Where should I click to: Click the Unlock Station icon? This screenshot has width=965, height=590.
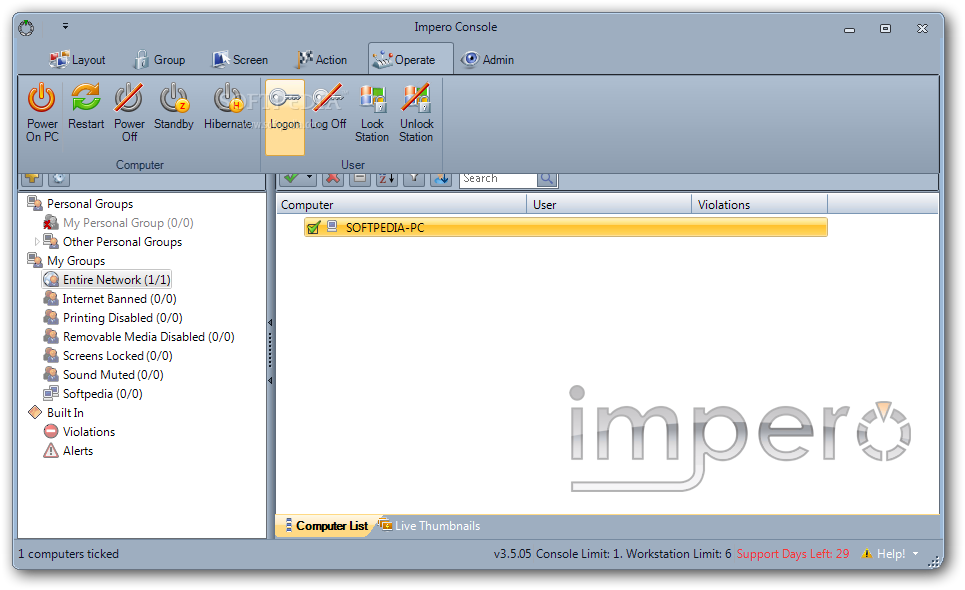417,98
